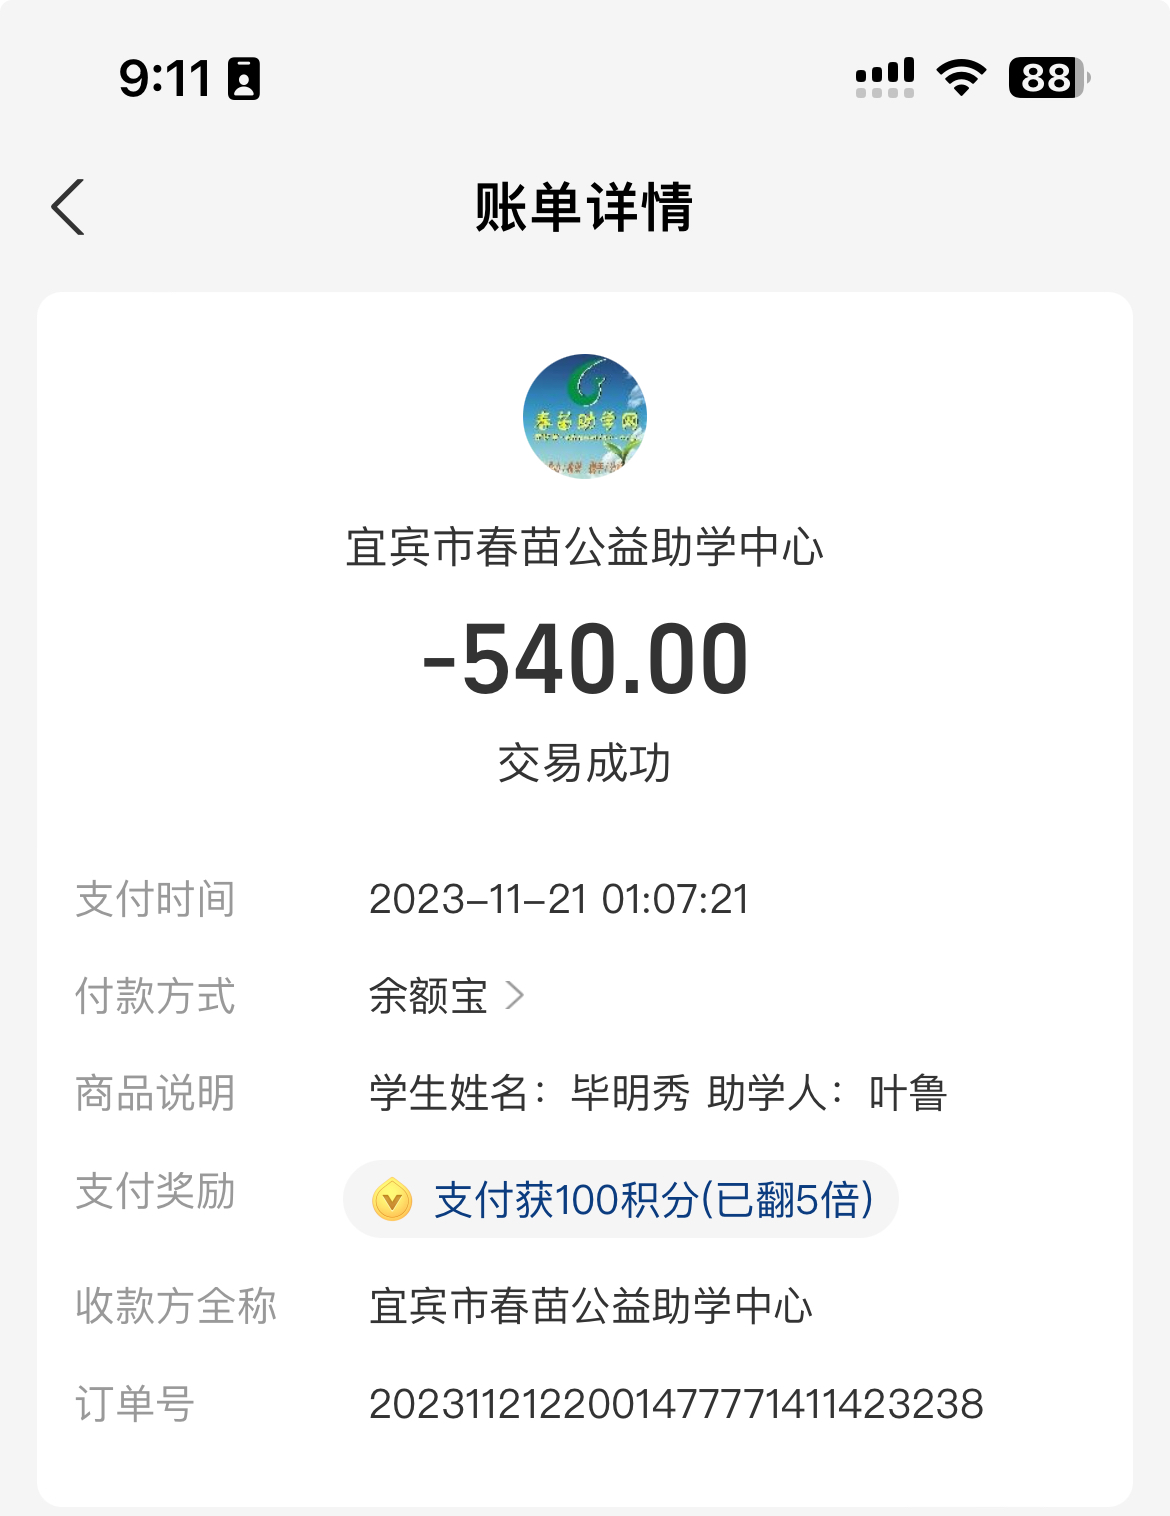Tap the 支付奖励 row label
The height and width of the screenshot is (1516, 1170).
(155, 1191)
